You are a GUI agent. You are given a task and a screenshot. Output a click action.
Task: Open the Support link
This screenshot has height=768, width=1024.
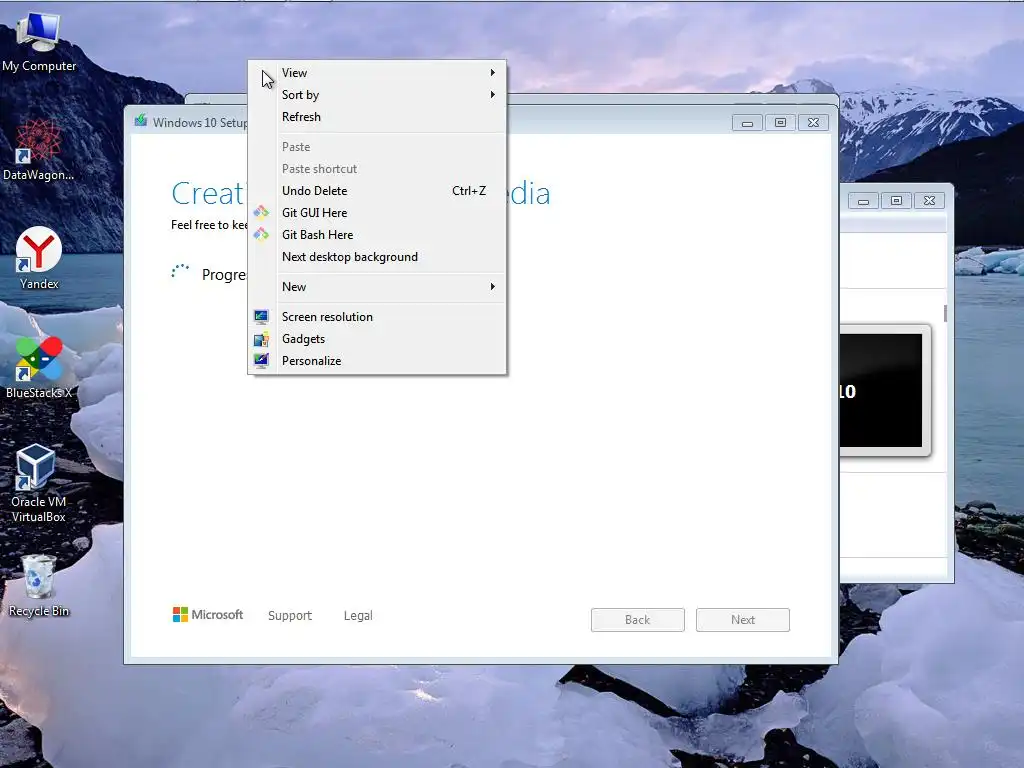pos(290,615)
